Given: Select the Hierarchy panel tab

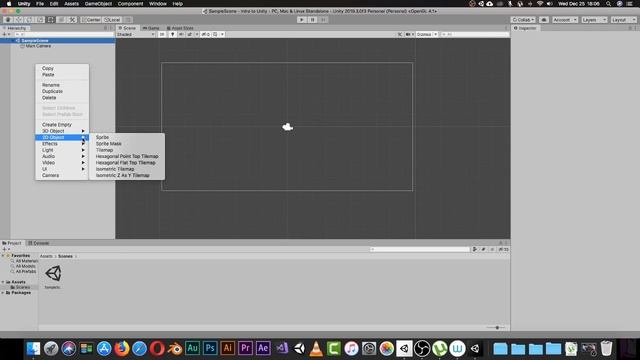Looking at the screenshot, I should tap(14, 28).
